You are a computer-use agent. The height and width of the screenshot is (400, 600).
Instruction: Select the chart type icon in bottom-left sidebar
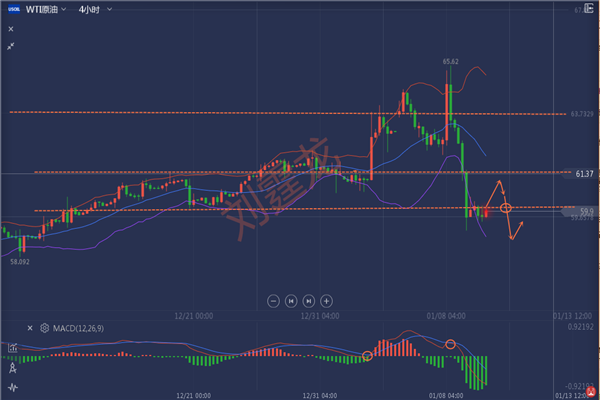point(11,348)
